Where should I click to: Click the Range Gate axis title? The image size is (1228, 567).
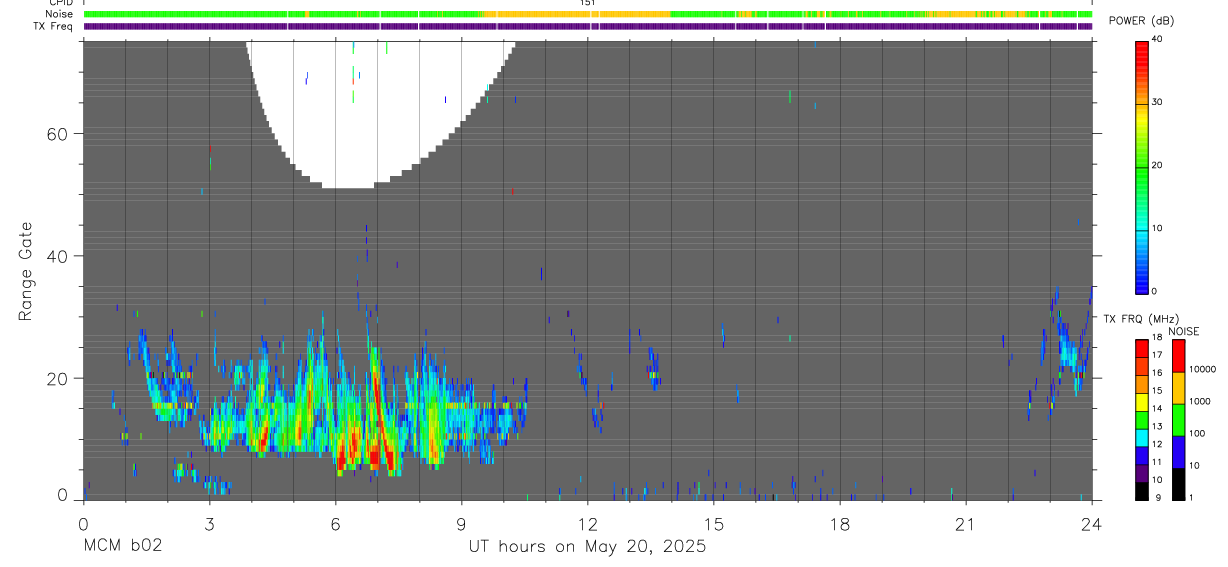click(25, 272)
